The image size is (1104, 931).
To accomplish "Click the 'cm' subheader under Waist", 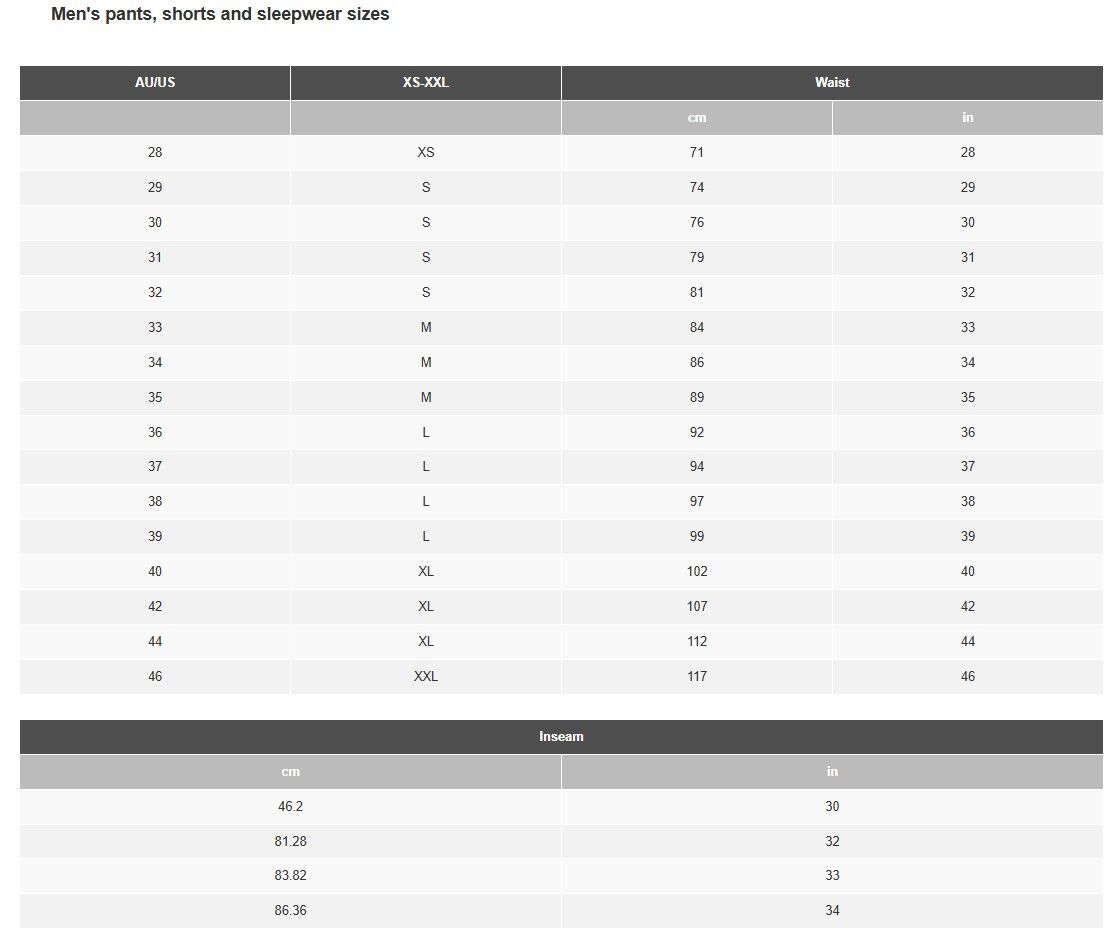I will click(x=697, y=118).
